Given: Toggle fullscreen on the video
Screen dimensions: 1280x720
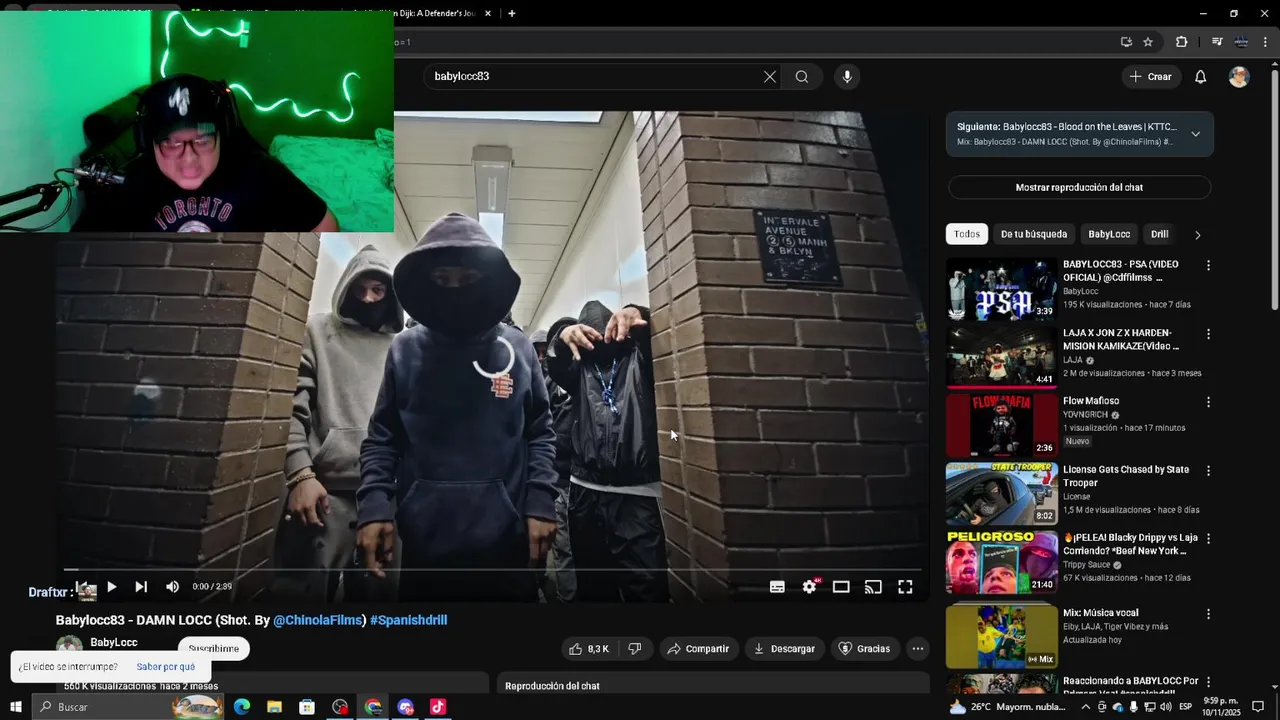Looking at the screenshot, I should point(905,587).
